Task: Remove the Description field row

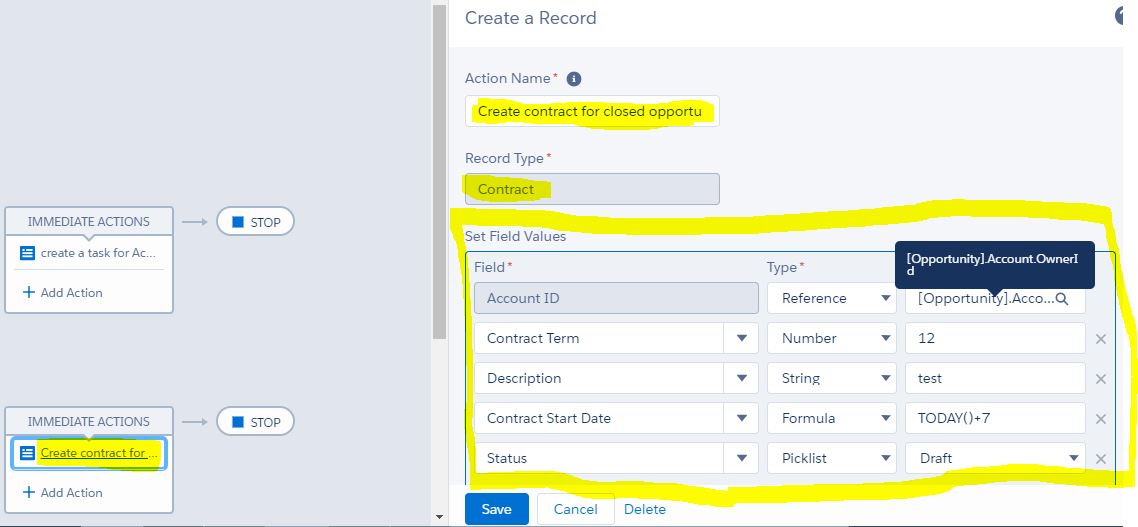Action: point(1101,379)
